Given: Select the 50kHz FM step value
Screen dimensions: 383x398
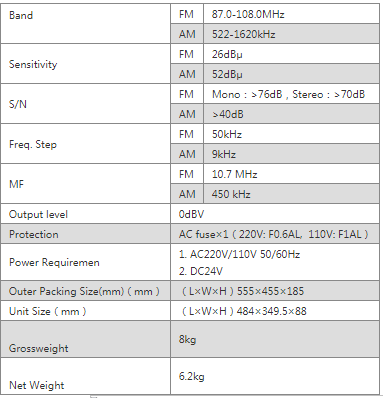Looking at the screenshot, I should tap(227, 134).
